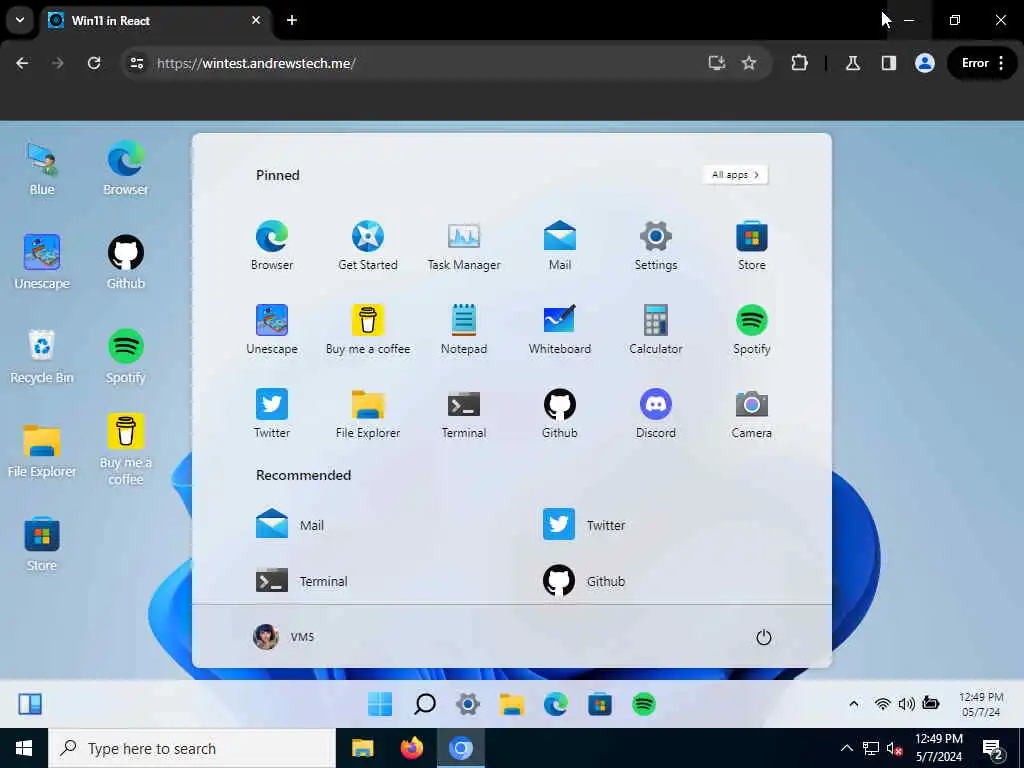Open Task Manager in start menu
The width and height of the screenshot is (1024, 768).
point(464,246)
